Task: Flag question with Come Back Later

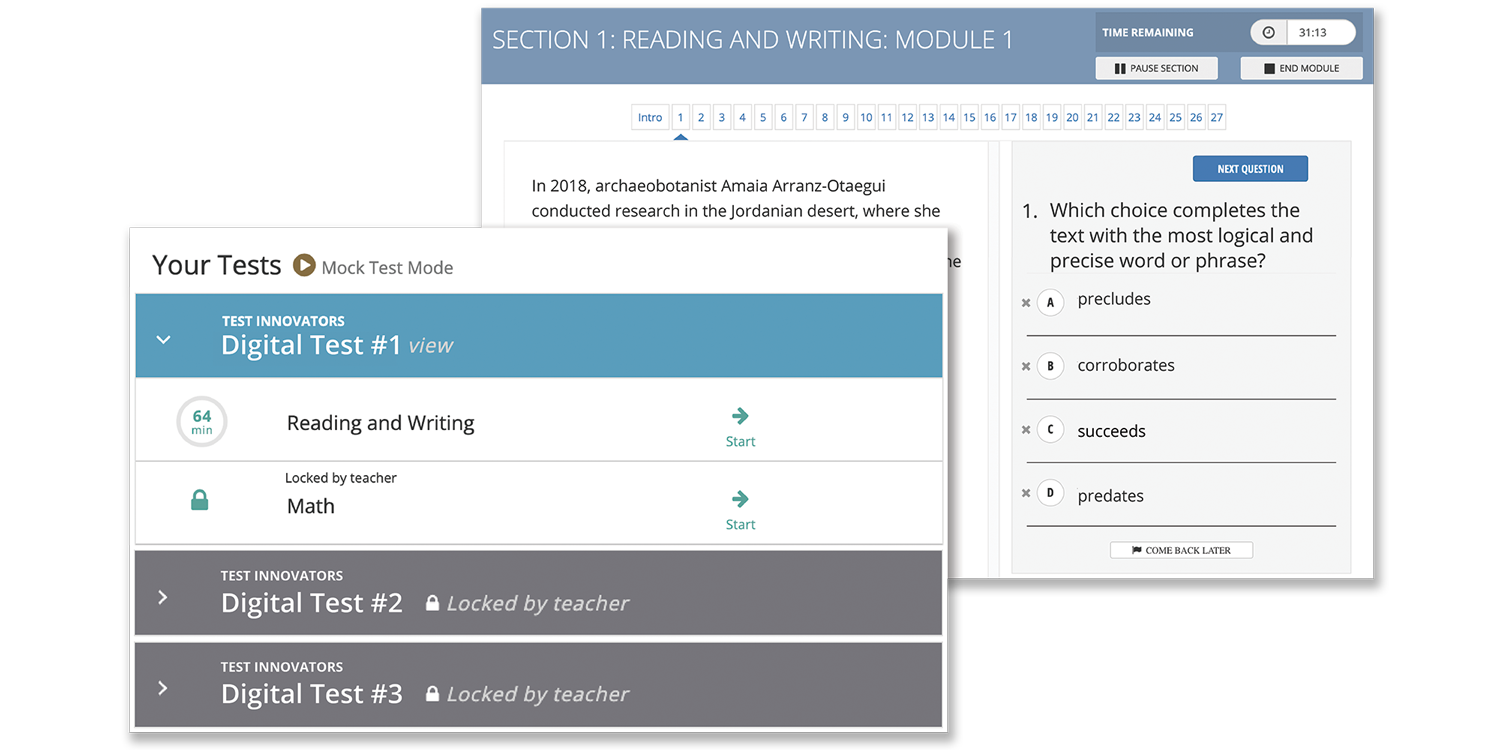Action: coord(1181,550)
